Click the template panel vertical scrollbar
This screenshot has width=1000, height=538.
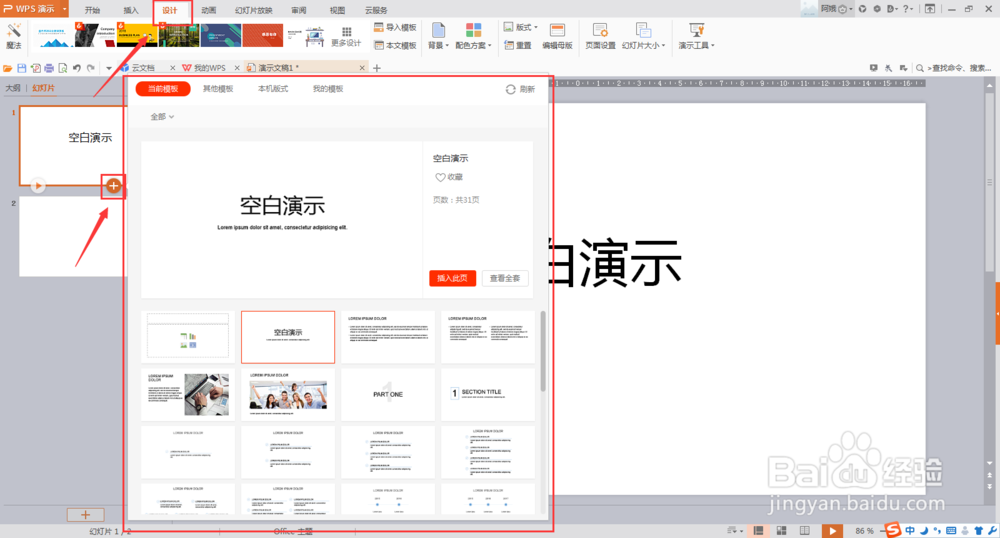tap(543, 351)
